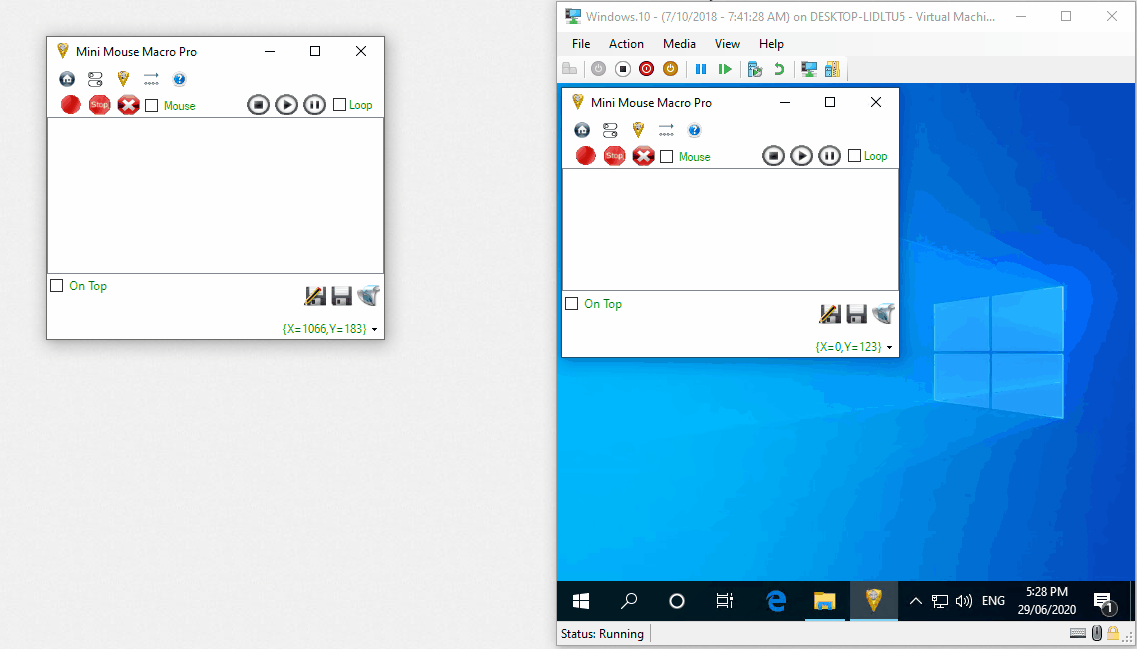Click the save floppy disk icon inside the VM
1137x649 pixels.
(x=856, y=314)
